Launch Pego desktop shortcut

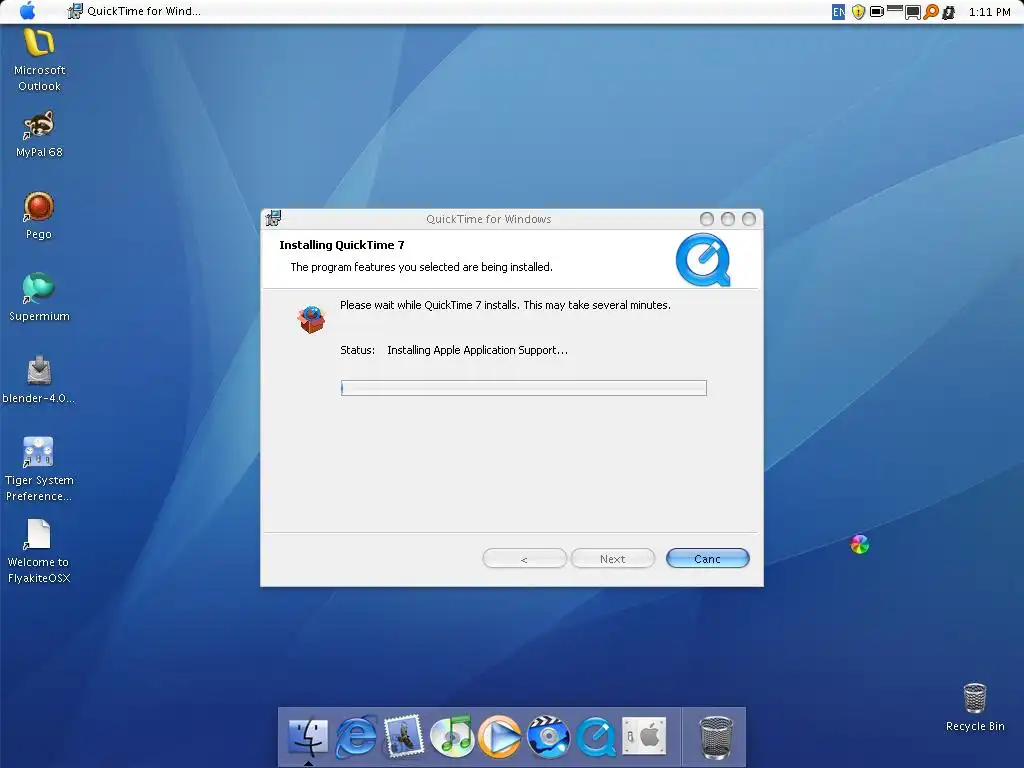39,216
